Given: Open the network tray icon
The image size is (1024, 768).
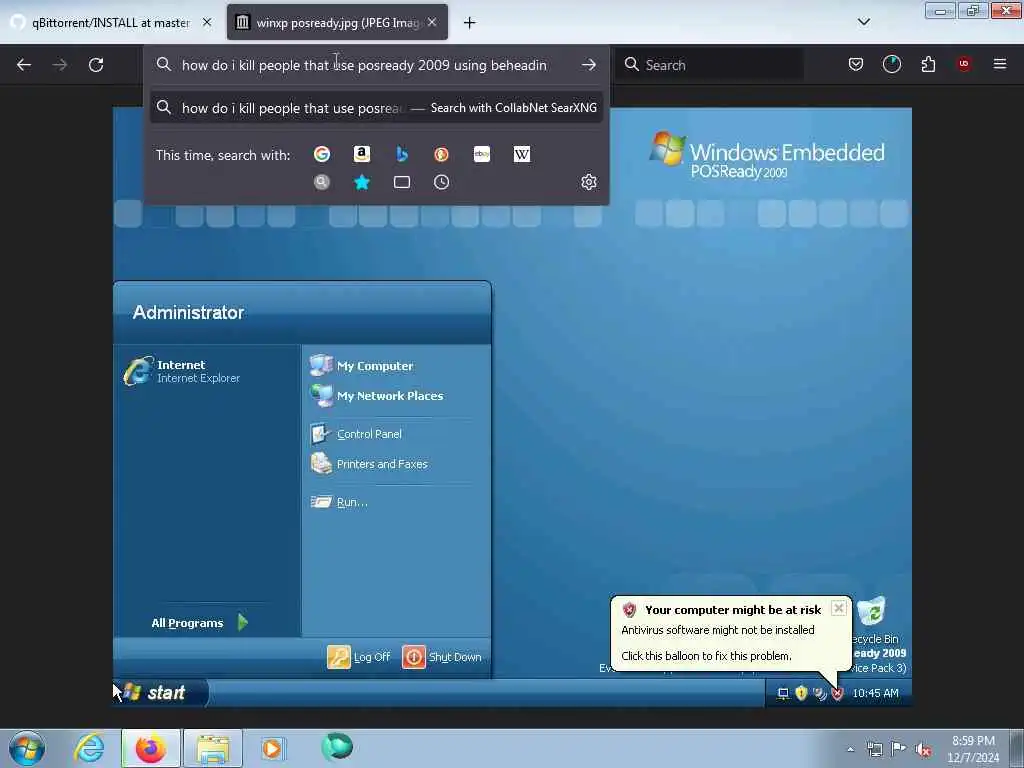Looking at the screenshot, I should [874, 749].
